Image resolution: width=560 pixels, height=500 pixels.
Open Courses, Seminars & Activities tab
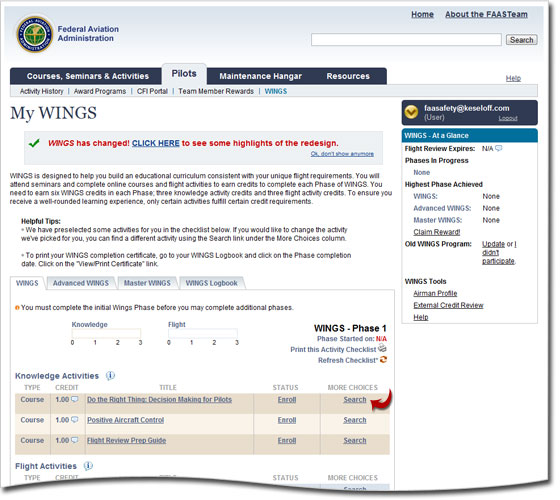coord(88,76)
